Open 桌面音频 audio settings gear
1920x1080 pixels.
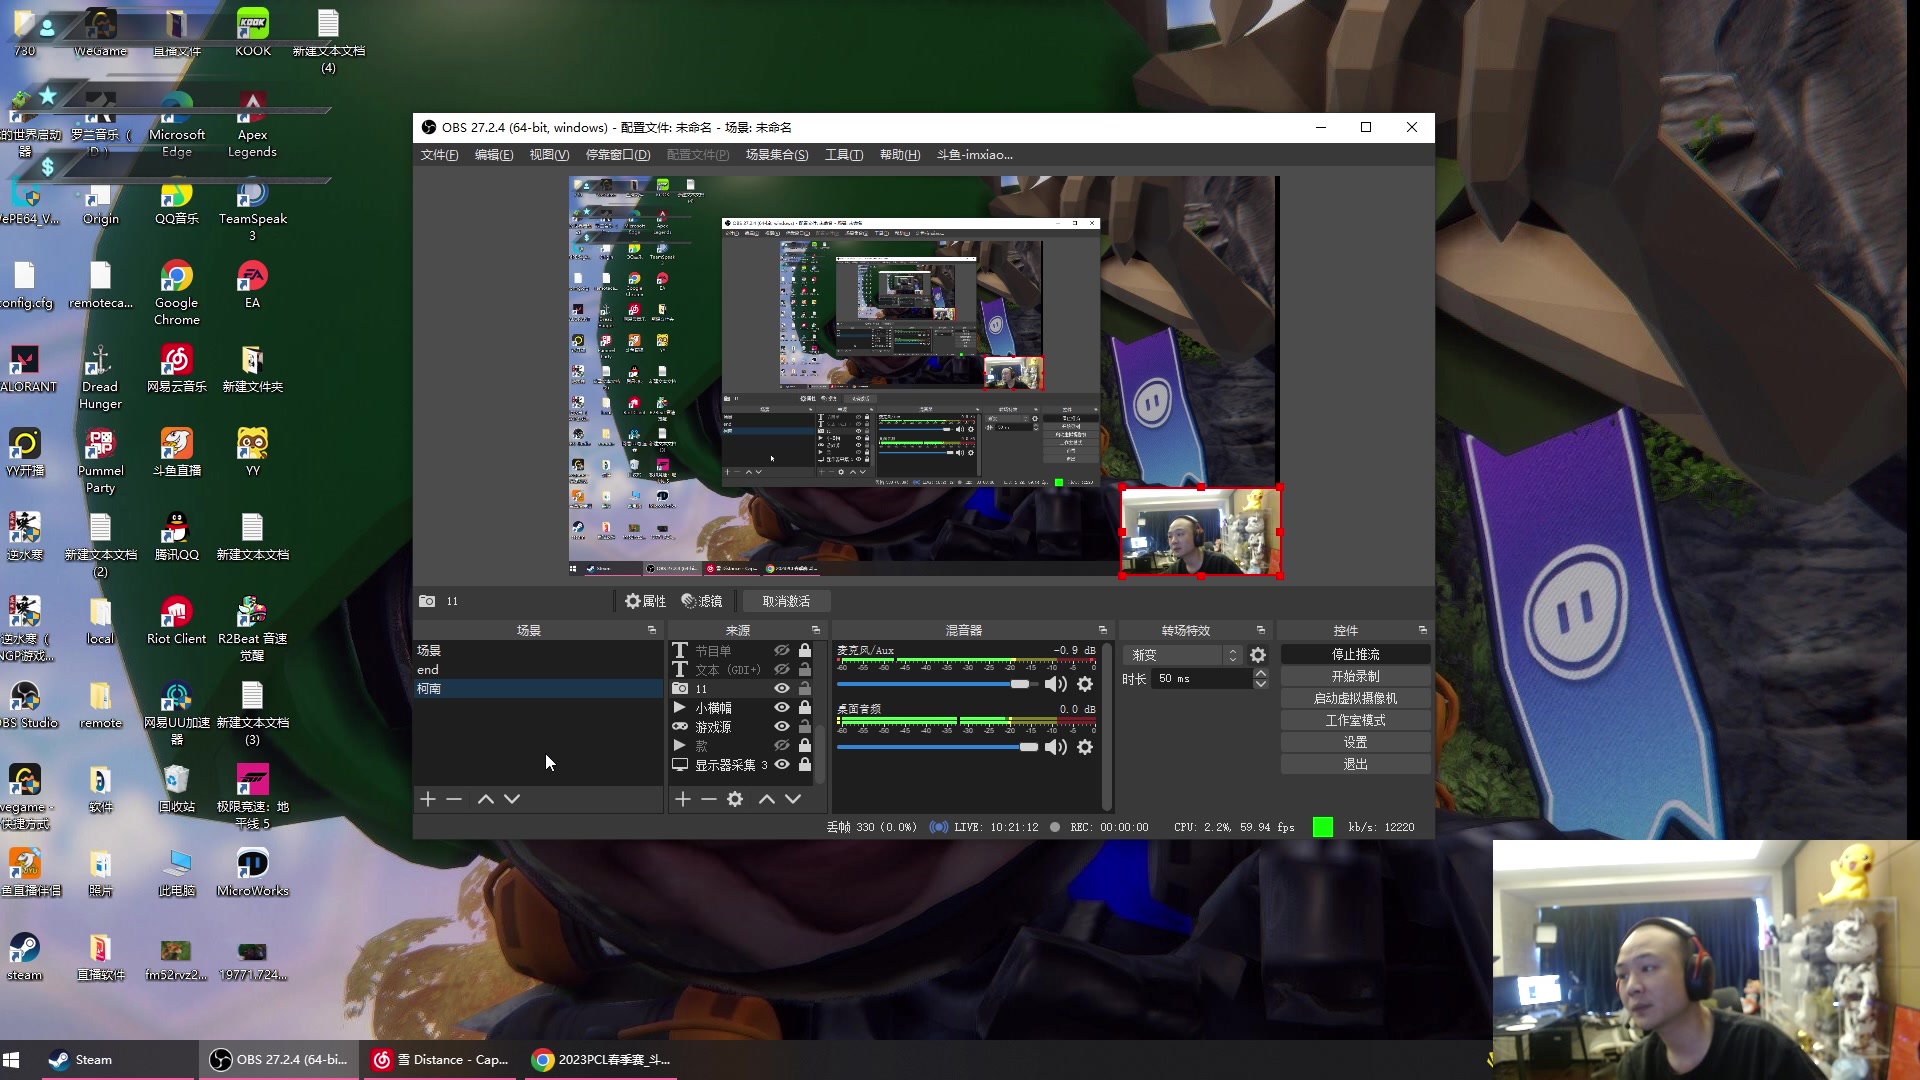(1085, 747)
